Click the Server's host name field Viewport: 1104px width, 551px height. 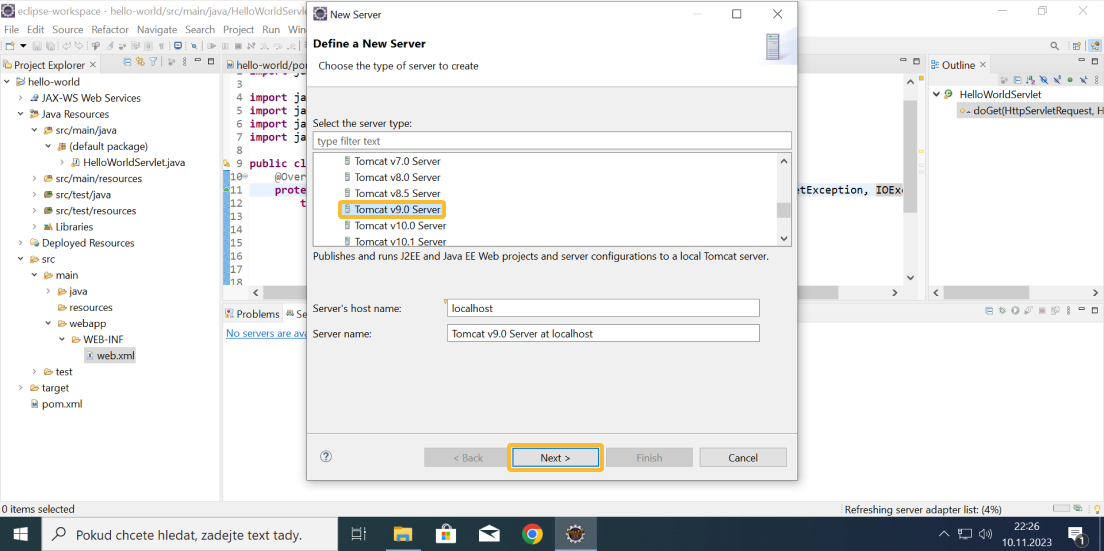603,308
